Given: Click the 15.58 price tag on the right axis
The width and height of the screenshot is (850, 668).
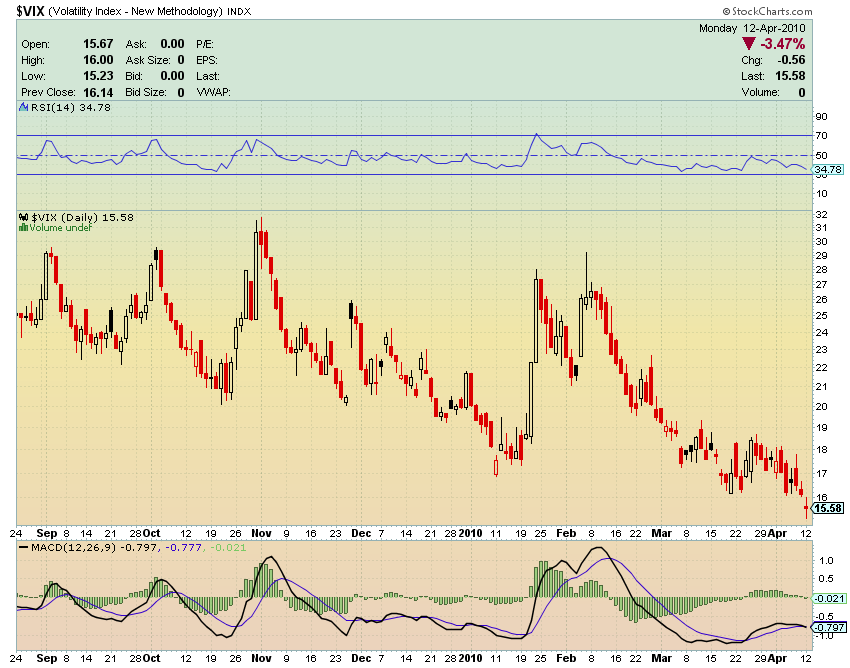Looking at the screenshot, I should (829, 508).
